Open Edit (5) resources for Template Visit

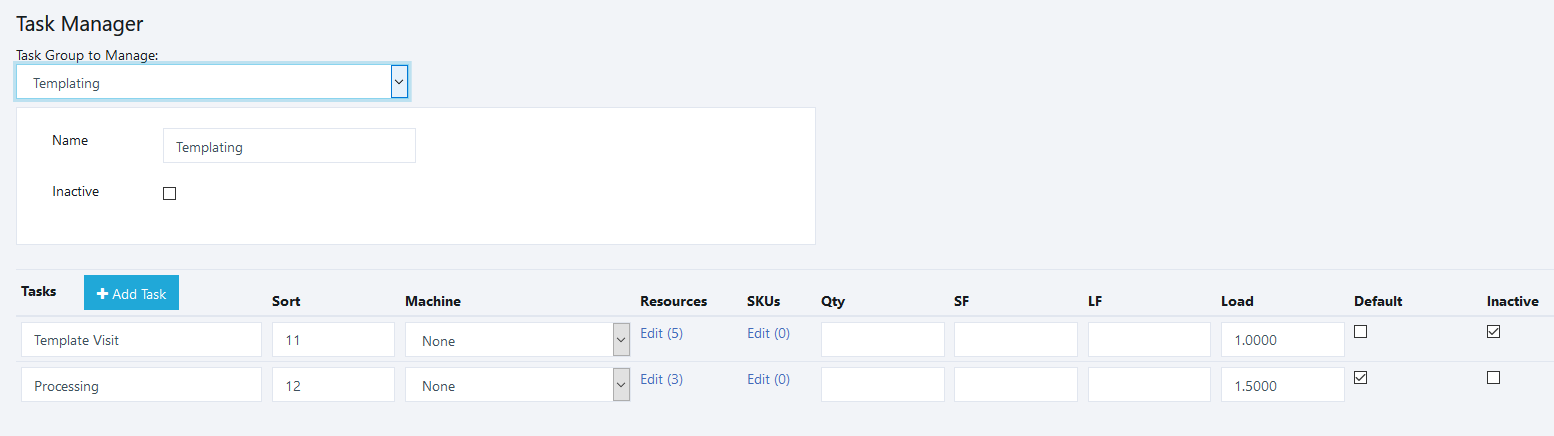pos(661,333)
